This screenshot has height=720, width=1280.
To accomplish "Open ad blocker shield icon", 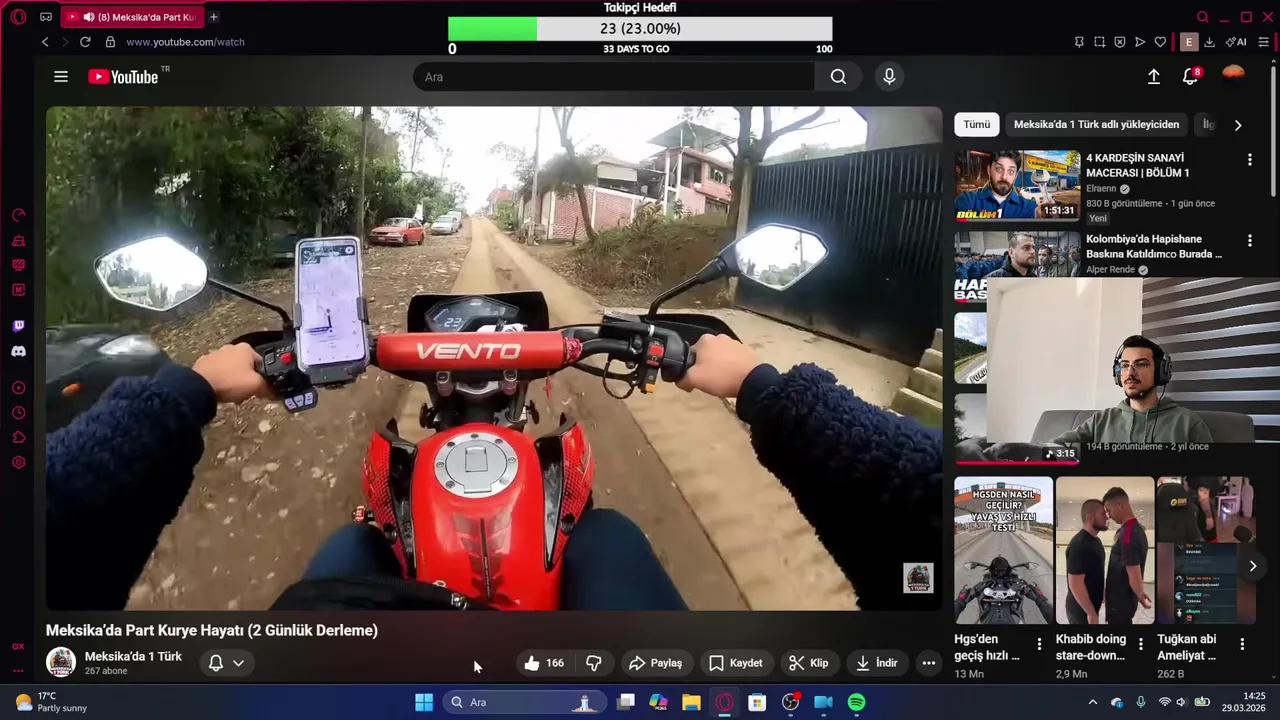I will point(1119,42).
